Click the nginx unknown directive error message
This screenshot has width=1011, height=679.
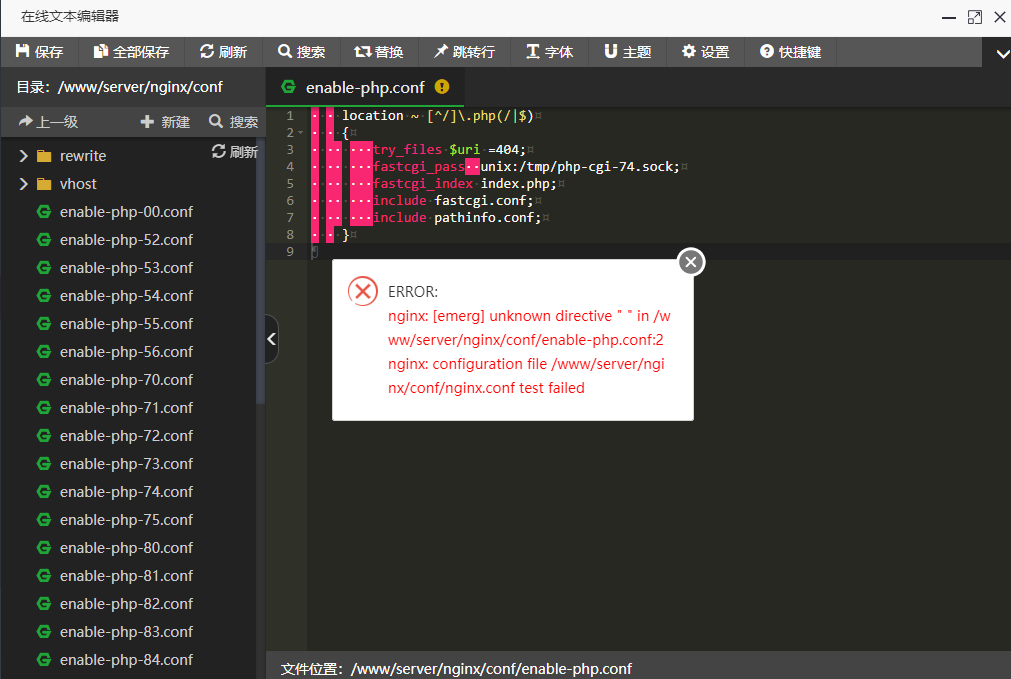529,328
